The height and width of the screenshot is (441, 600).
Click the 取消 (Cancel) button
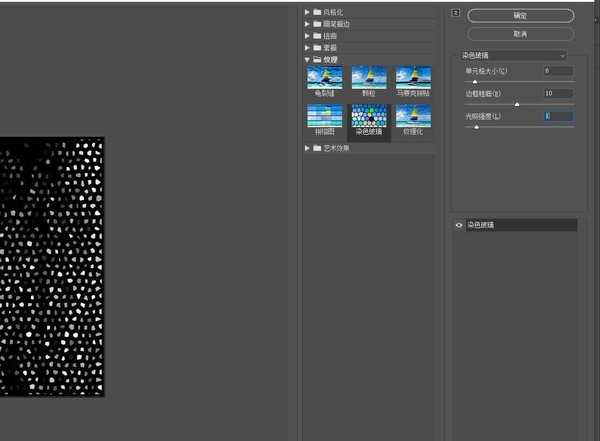coord(520,33)
